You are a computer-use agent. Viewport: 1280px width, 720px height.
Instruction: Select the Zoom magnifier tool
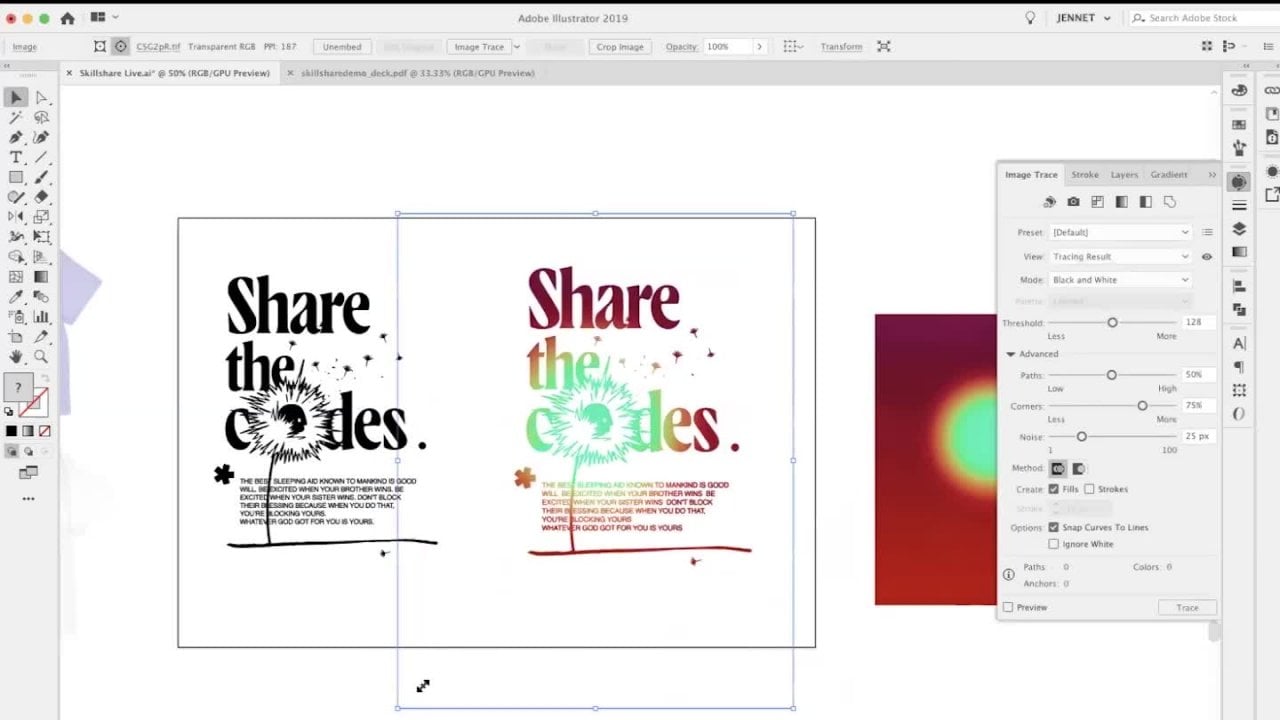[41, 357]
